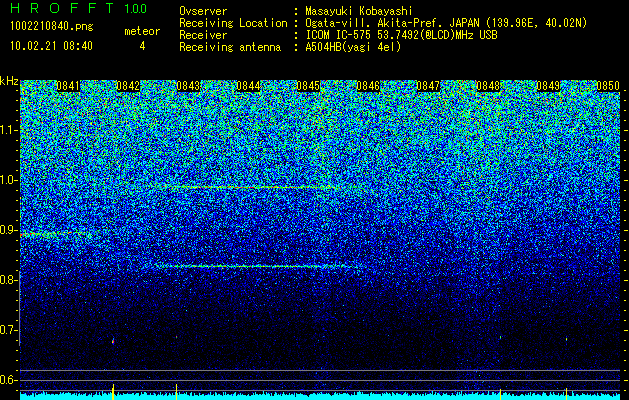The height and width of the screenshot is (400, 629).
Task: Click the 0.7 frequency axis label
Action: click(8, 330)
